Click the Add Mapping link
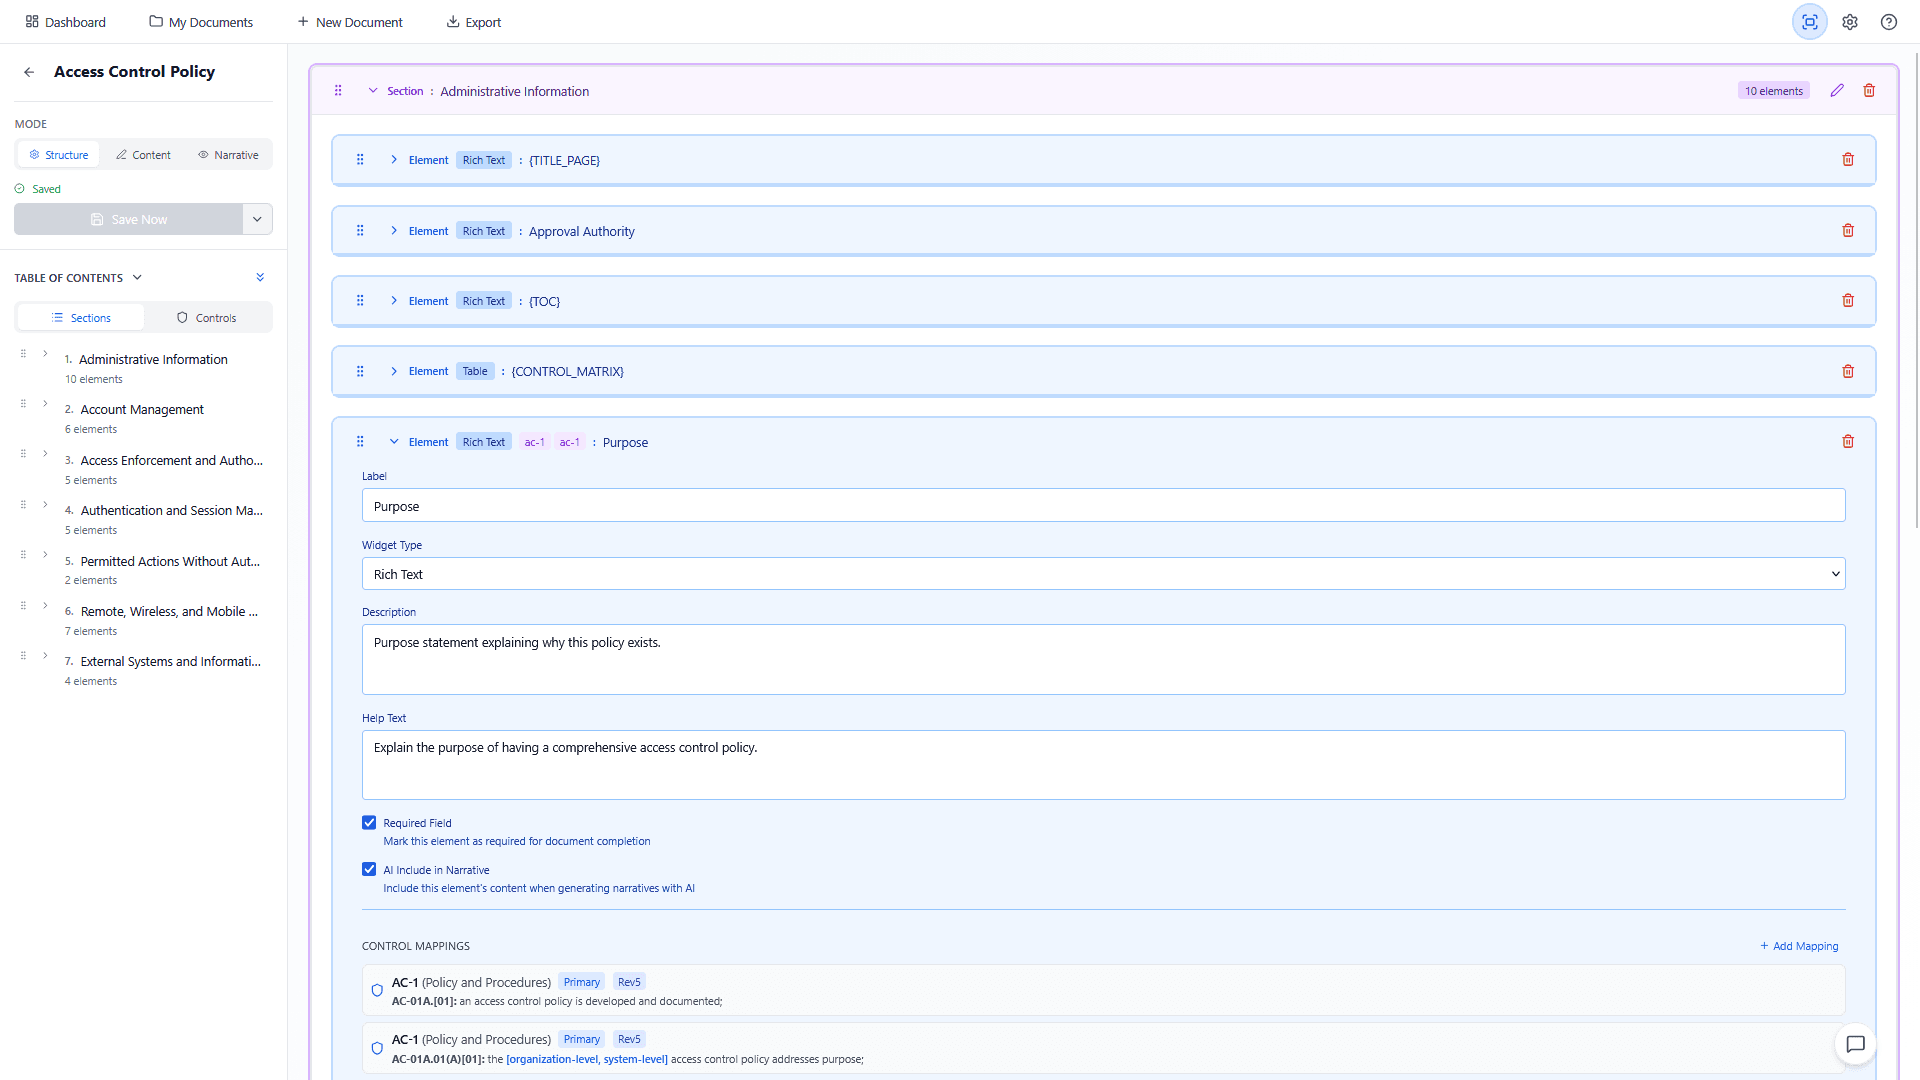1920x1080 pixels. click(1798, 946)
